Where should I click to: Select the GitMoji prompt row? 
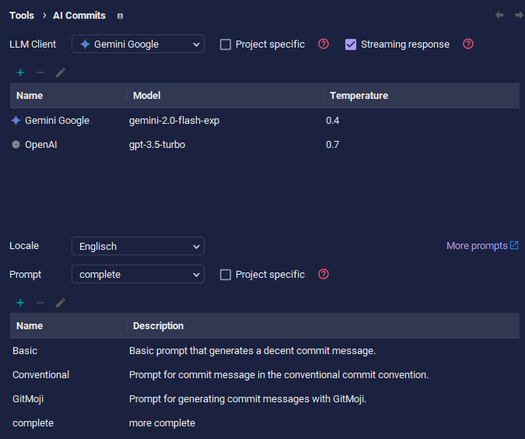265,399
